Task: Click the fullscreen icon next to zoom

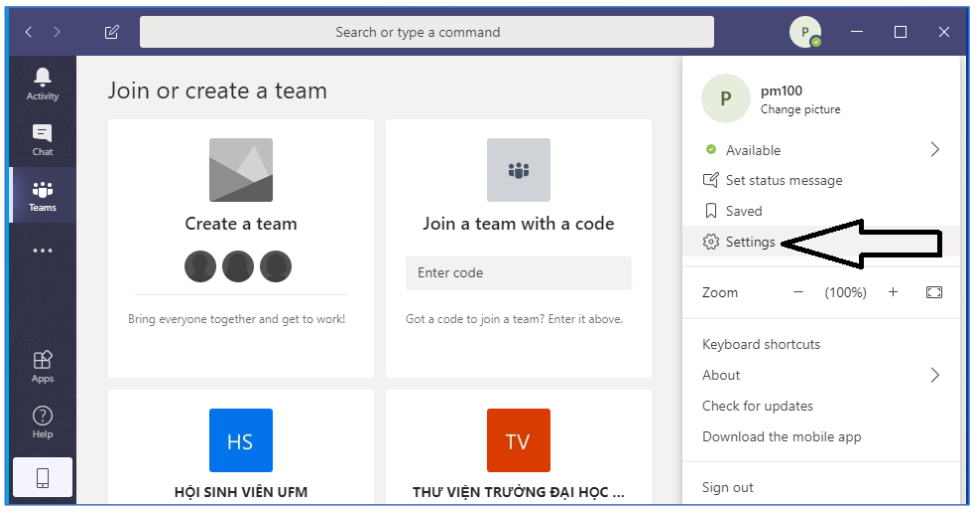Action: (x=934, y=292)
